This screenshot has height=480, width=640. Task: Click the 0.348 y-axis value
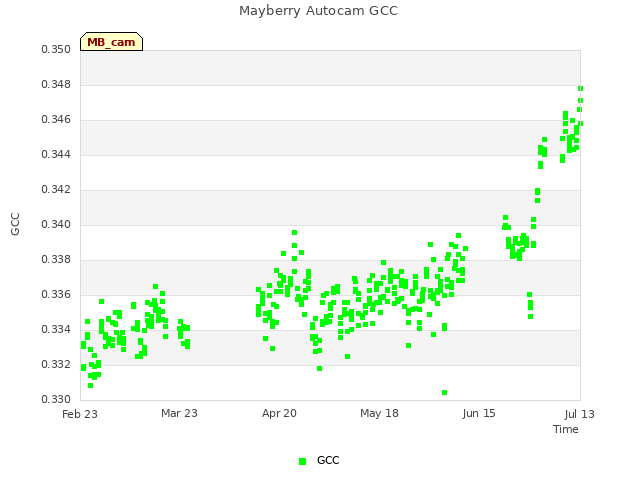tap(56, 84)
